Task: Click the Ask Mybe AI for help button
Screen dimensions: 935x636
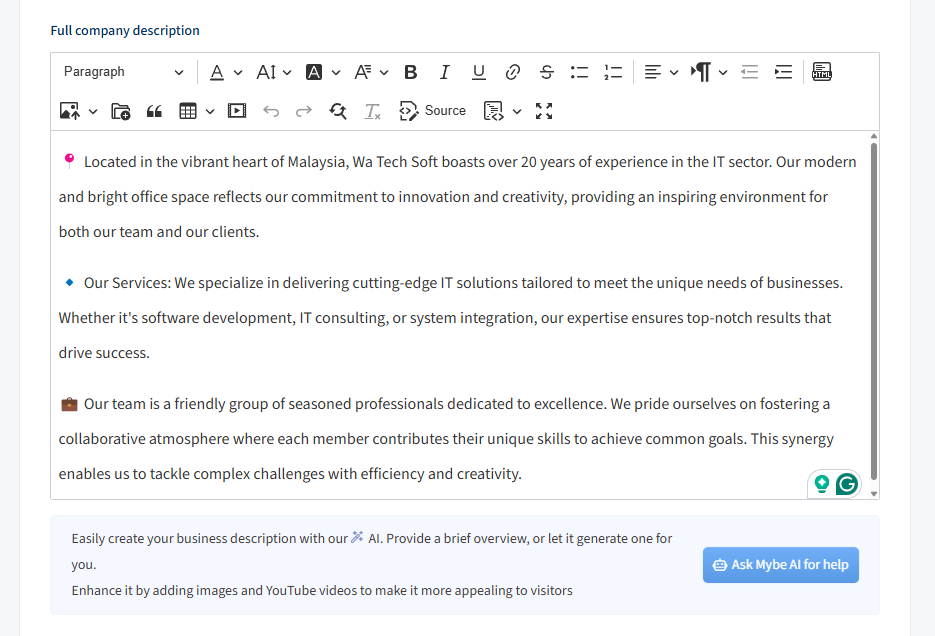Action: [x=781, y=564]
